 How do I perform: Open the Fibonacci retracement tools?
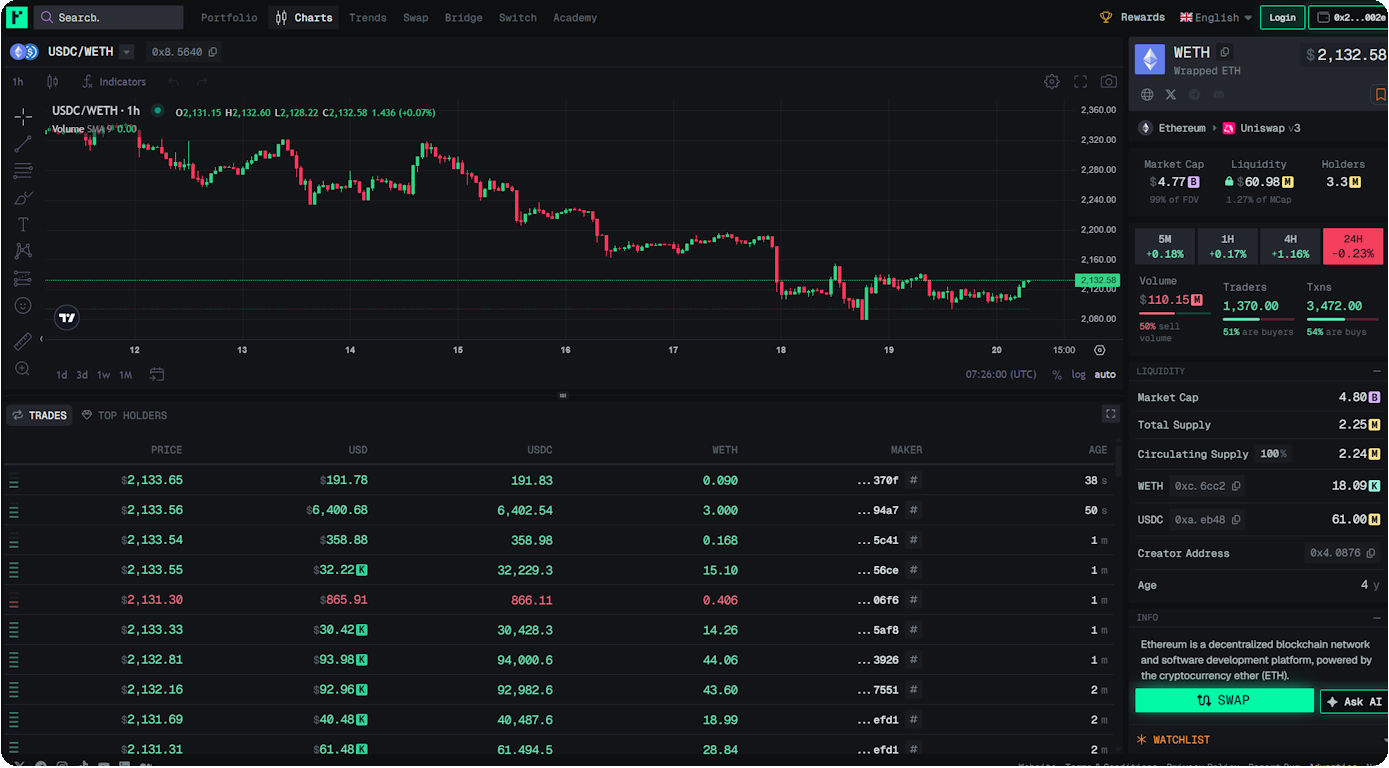(x=22, y=171)
